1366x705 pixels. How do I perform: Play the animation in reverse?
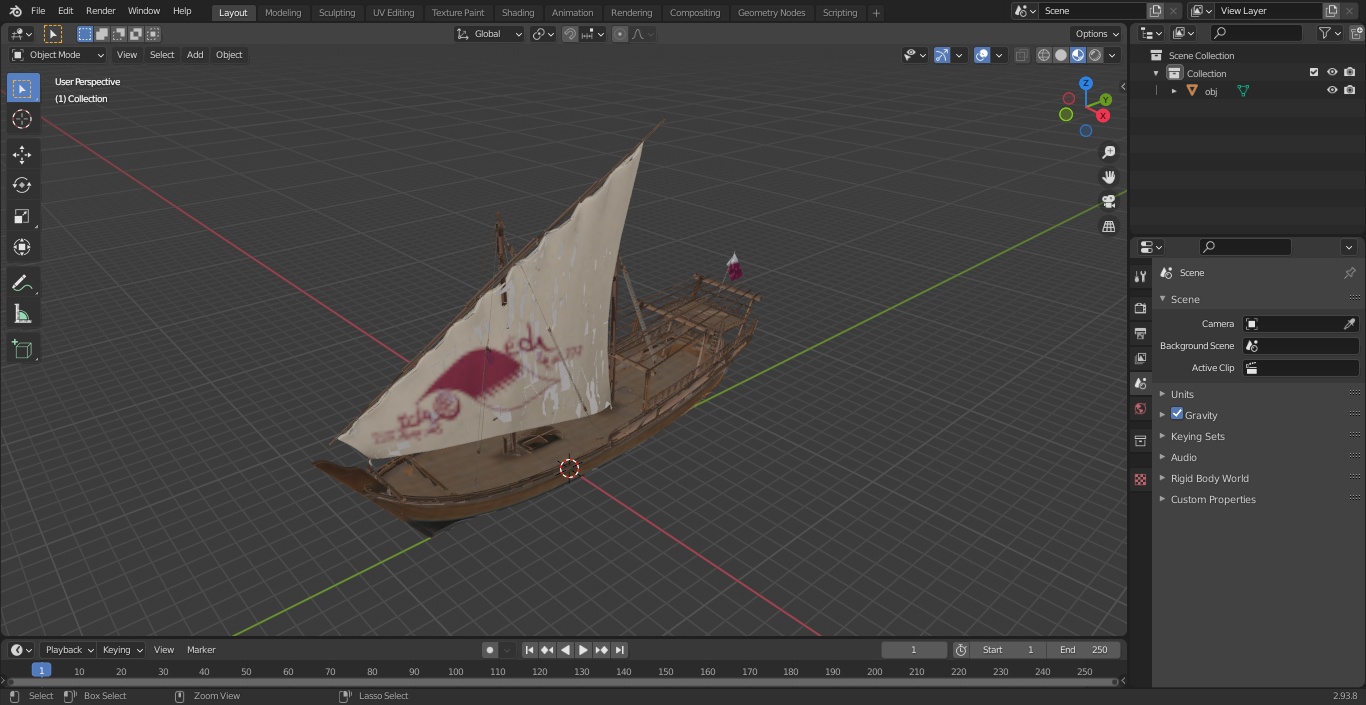[565, 650]
